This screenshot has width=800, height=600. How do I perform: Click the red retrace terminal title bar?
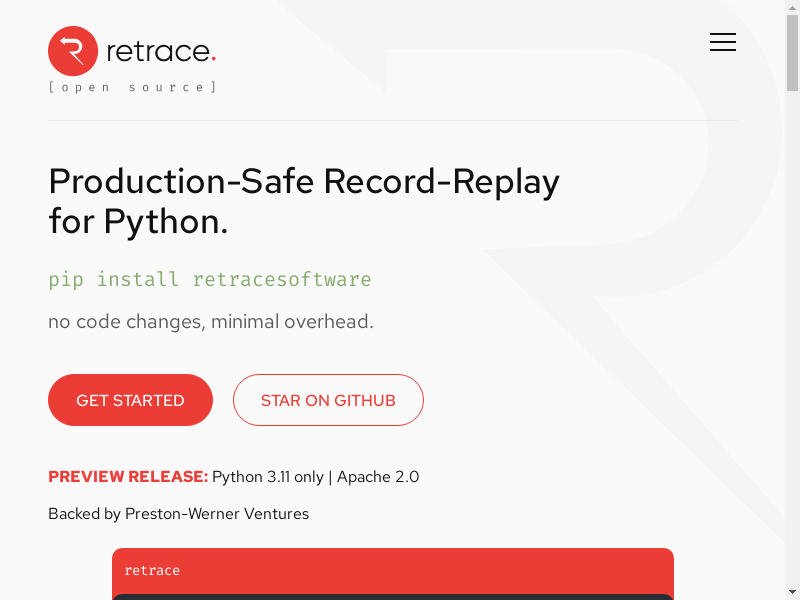[392, 570]
